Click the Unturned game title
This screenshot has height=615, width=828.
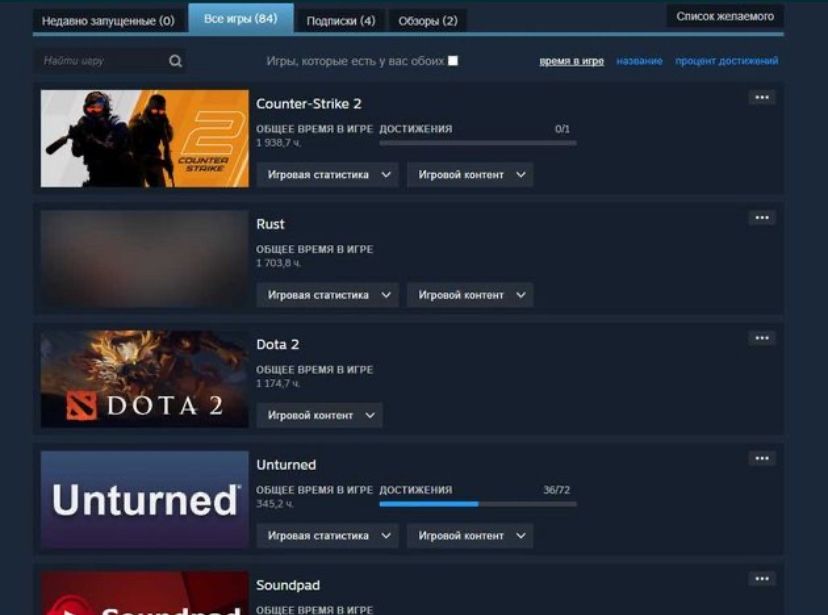[x=286, y=465]
